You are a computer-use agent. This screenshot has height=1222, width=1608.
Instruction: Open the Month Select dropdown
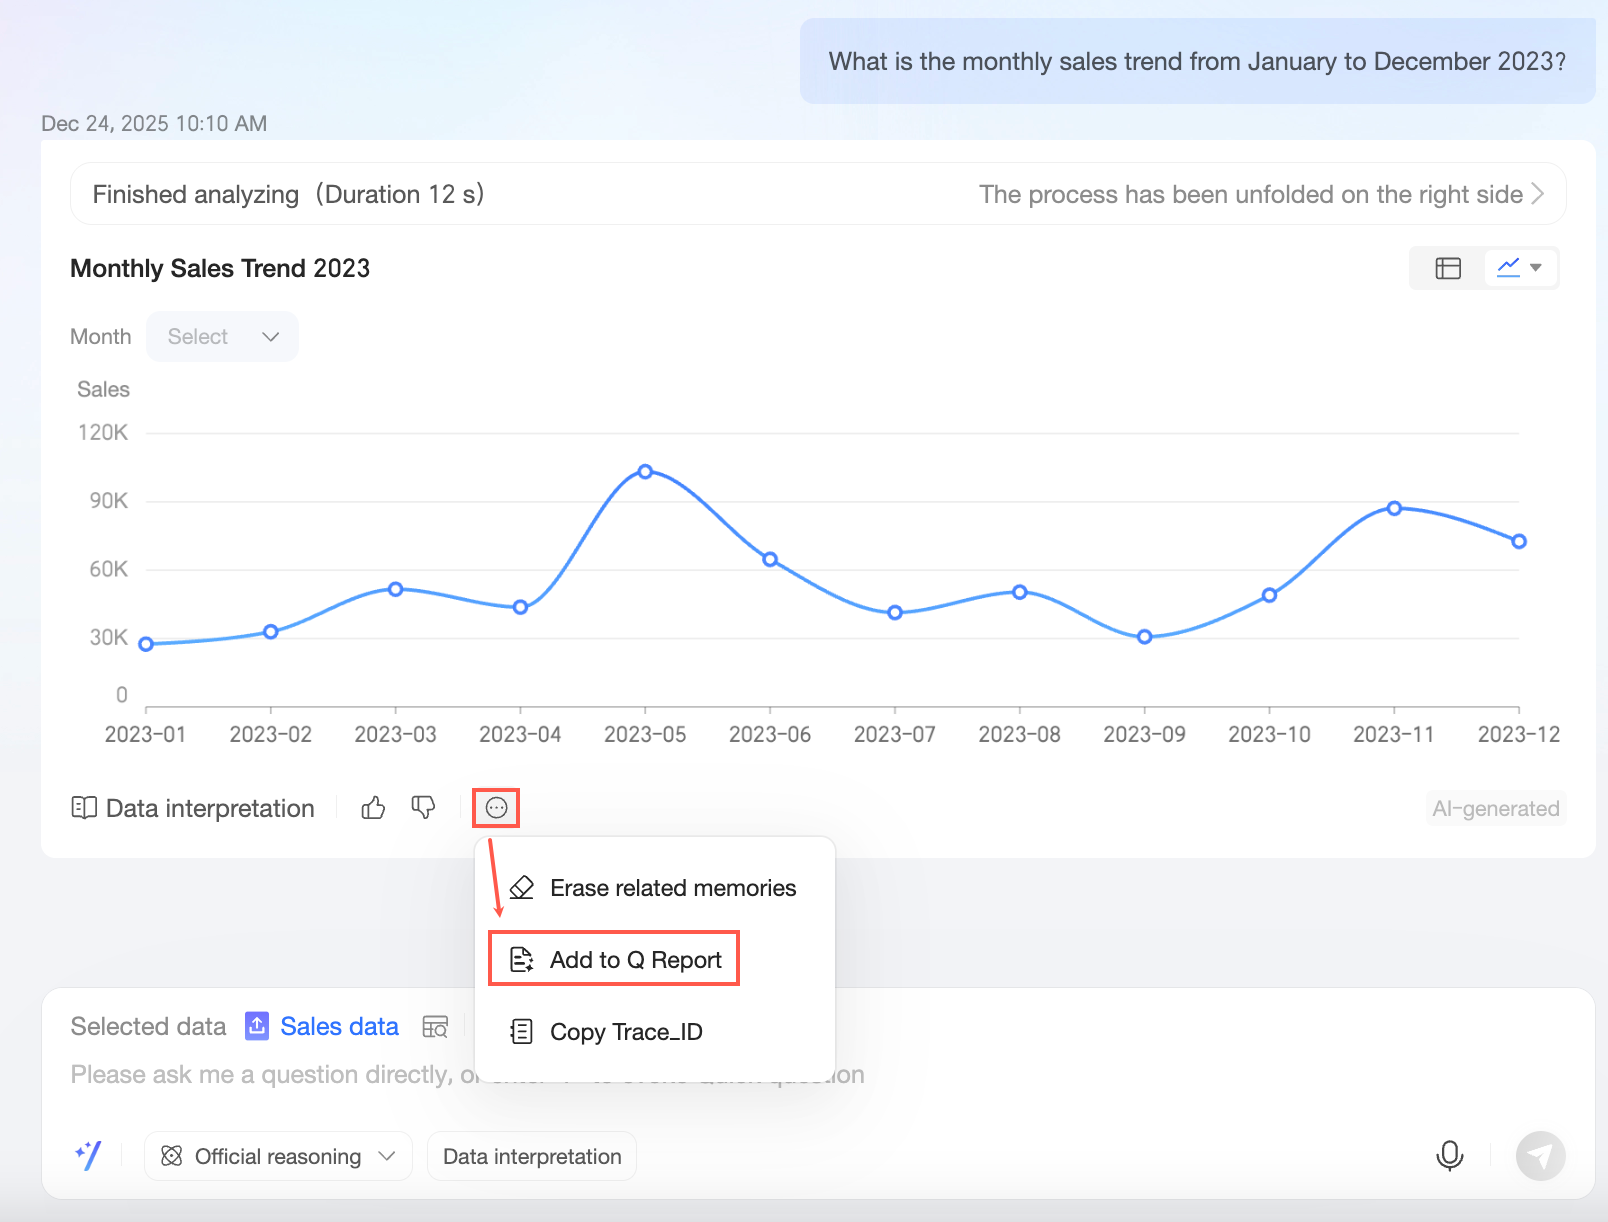pyautogui.click(x=222, y=337)
